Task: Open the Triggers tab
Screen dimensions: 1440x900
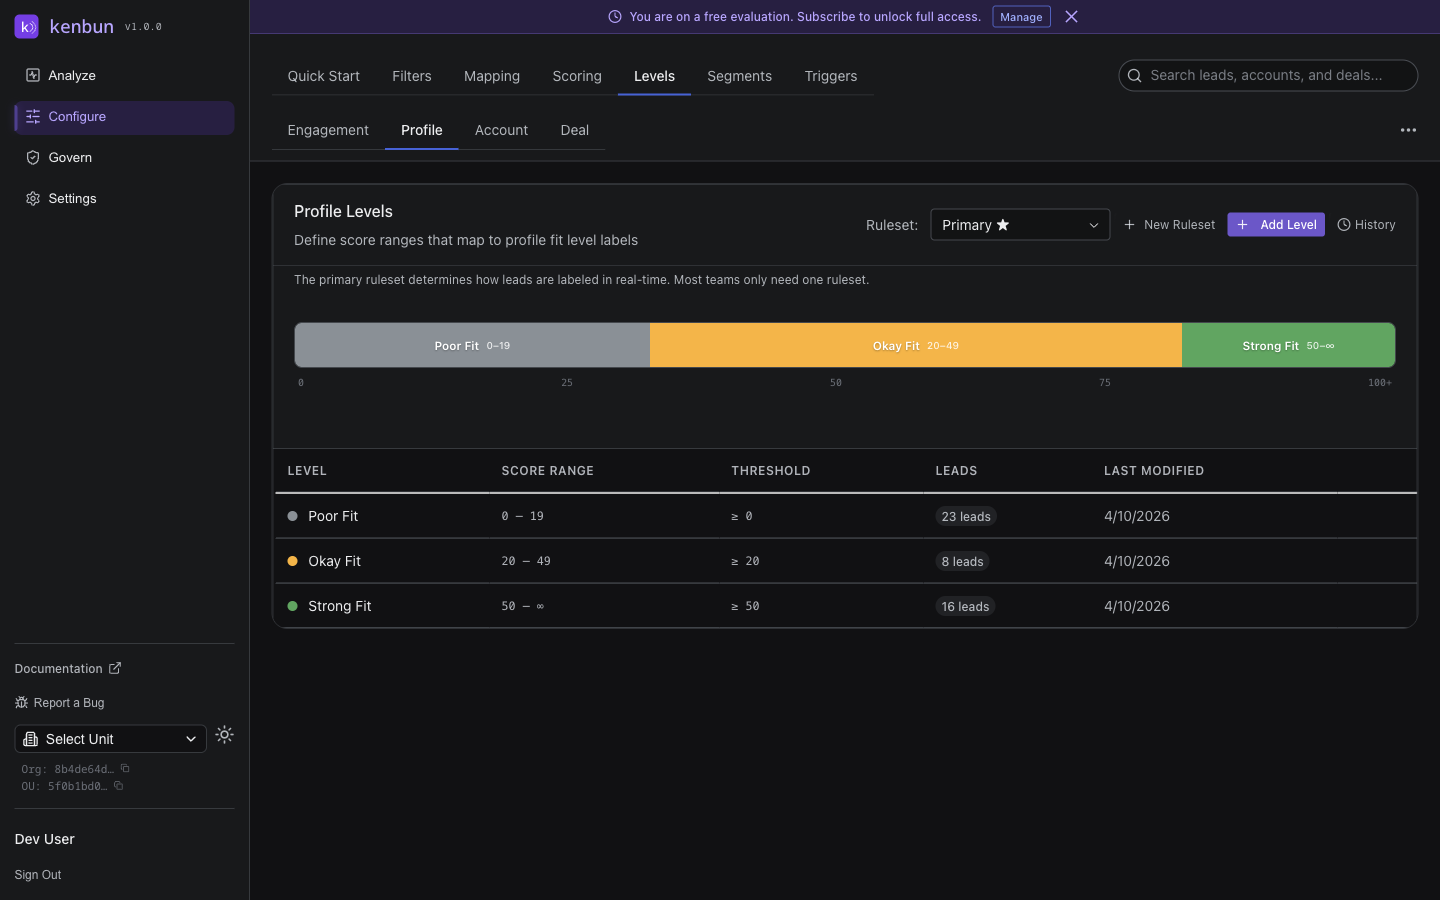Action: pos(831,76)
